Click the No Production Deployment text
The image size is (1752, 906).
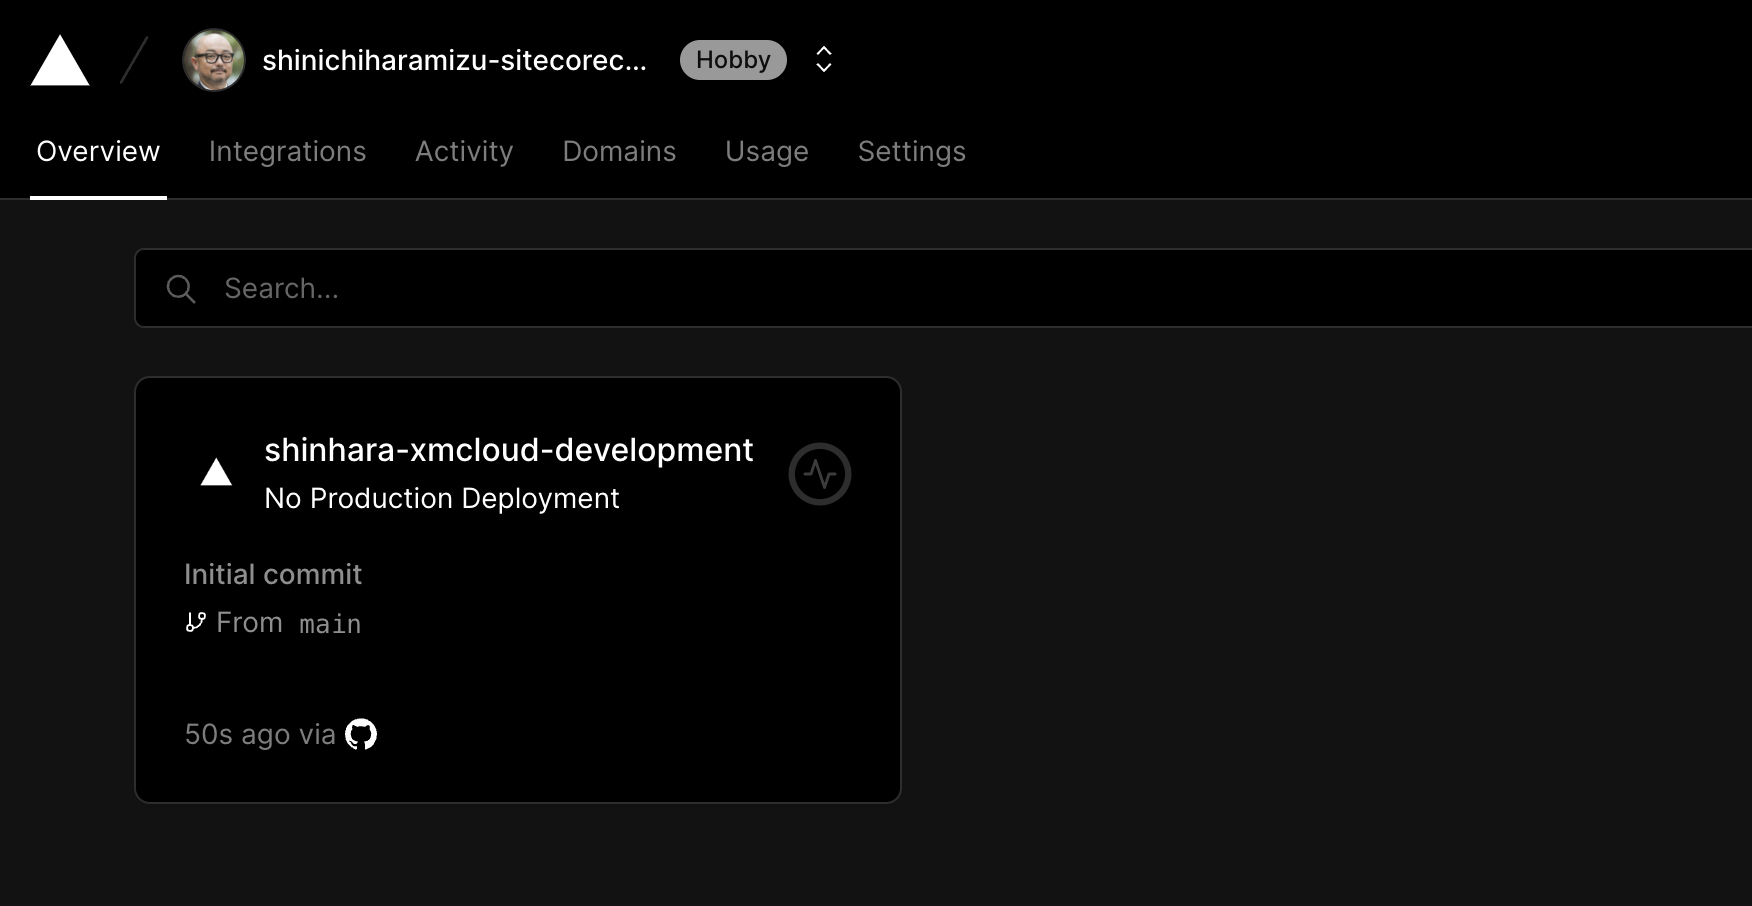(442, 498)
